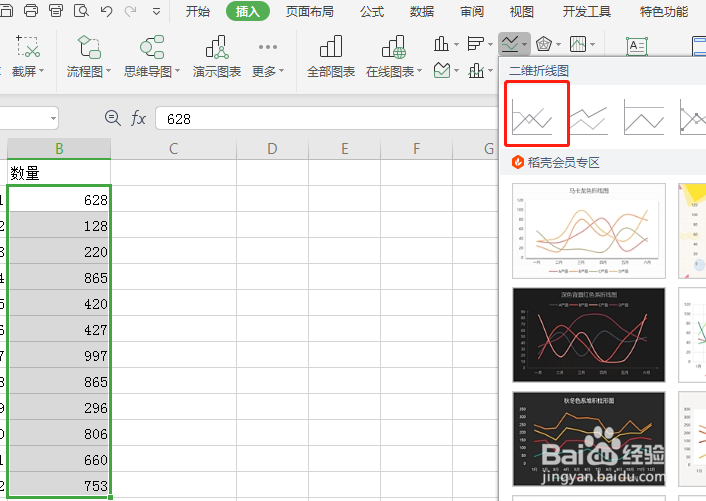Select column C header

coord(173,149)
